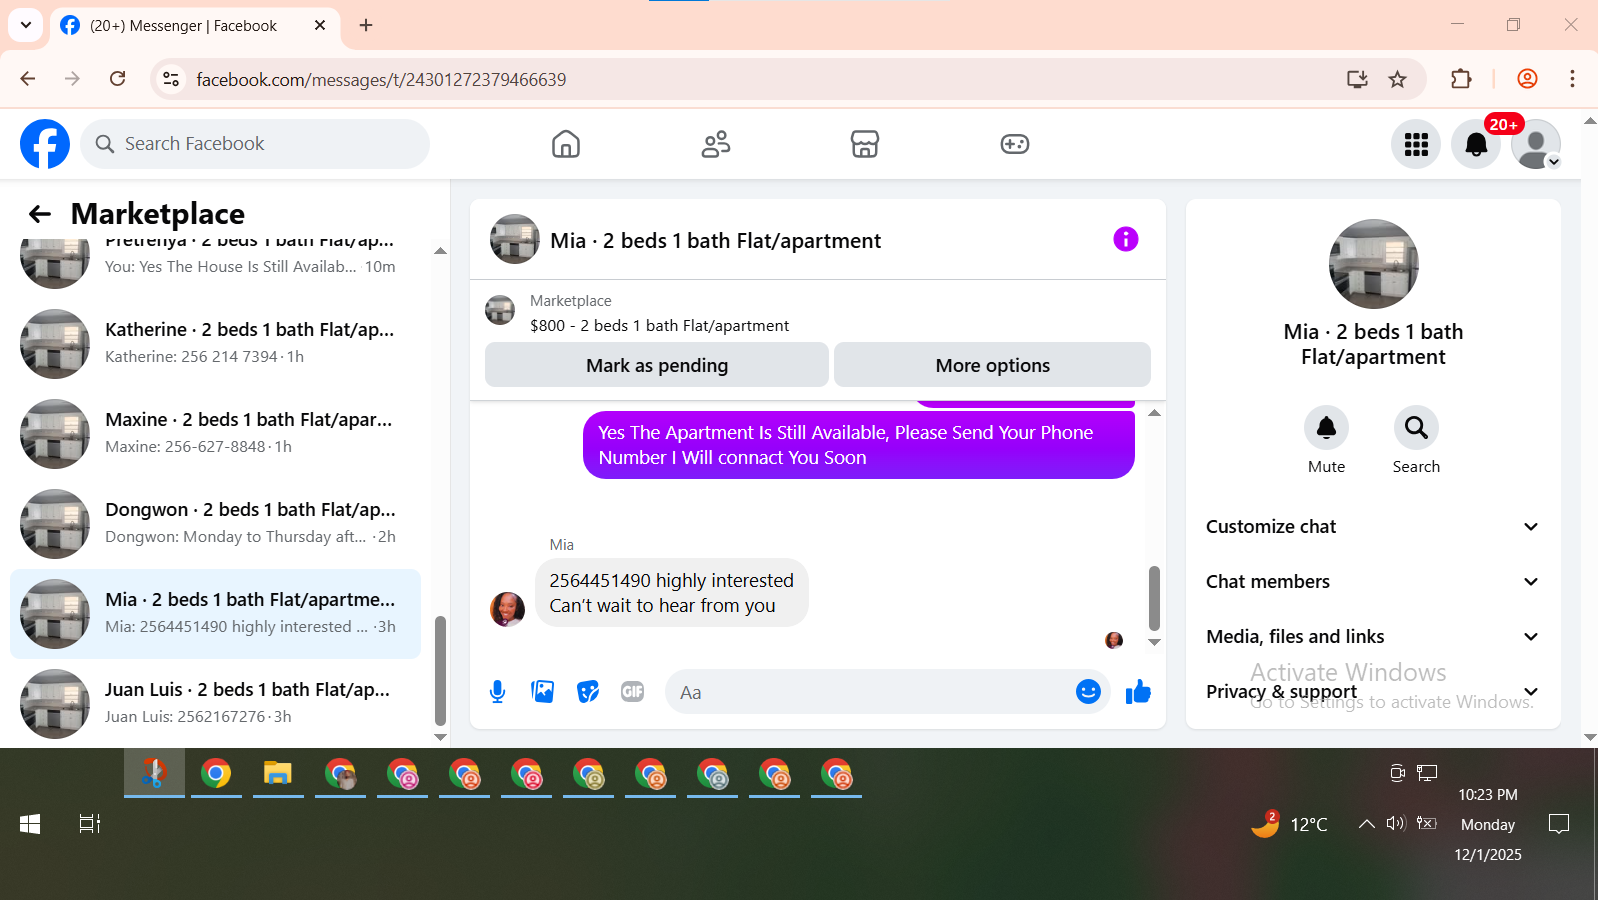Open File Explorer from the taskbar
The width and height of the screenshot is (1598, 900).
277,774
